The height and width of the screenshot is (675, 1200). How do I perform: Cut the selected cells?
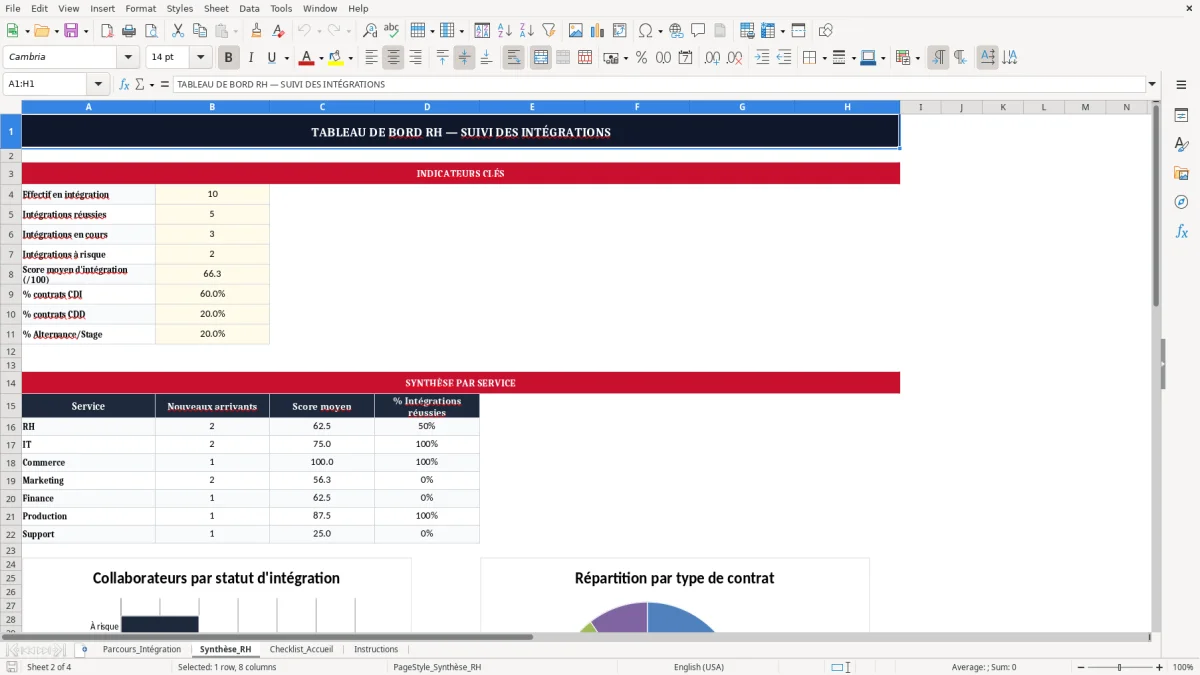click(177, 31)
